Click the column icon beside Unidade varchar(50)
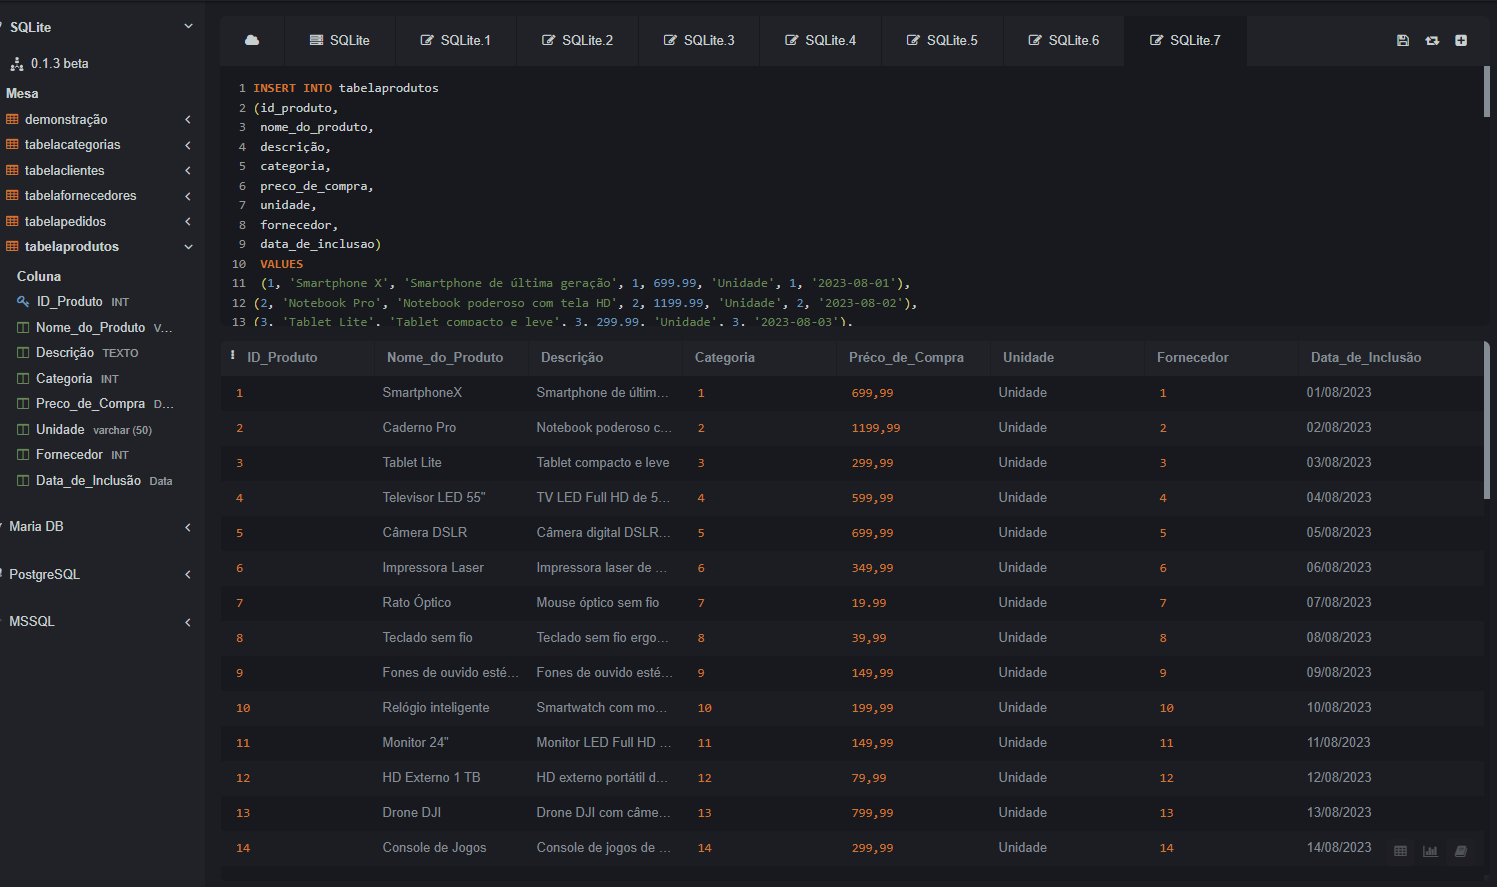This screenshot has height=887, width=1497. [23, 429]
